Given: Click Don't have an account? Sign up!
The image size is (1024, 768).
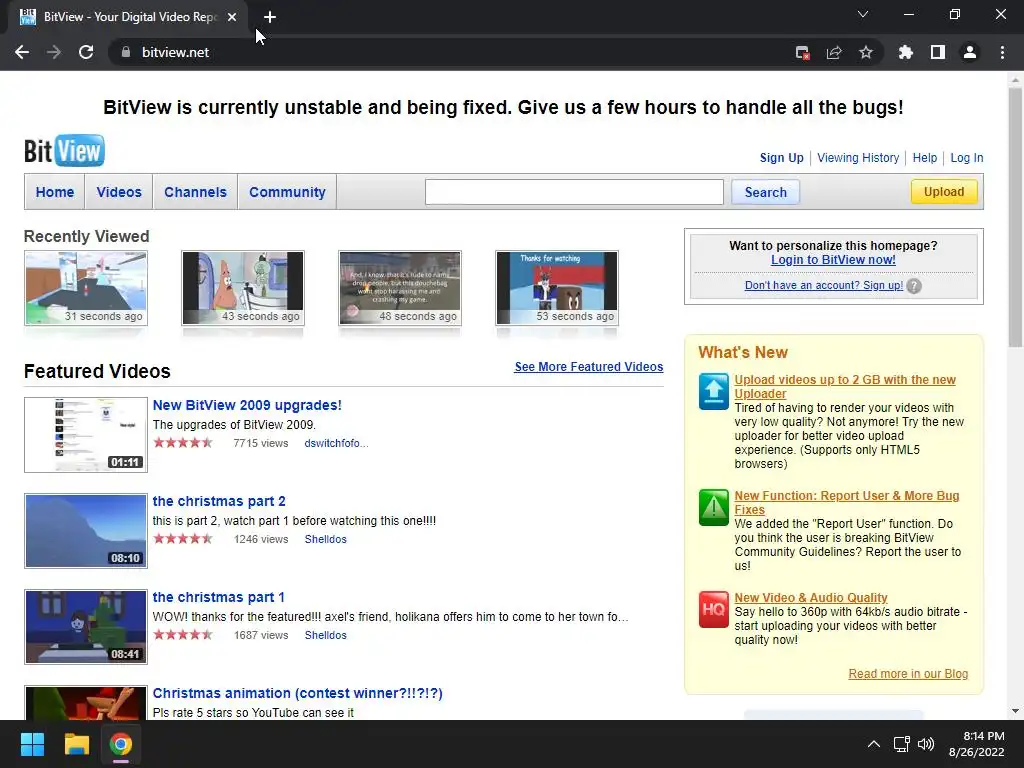Looking at the screenshot, I should click(824, 285).
